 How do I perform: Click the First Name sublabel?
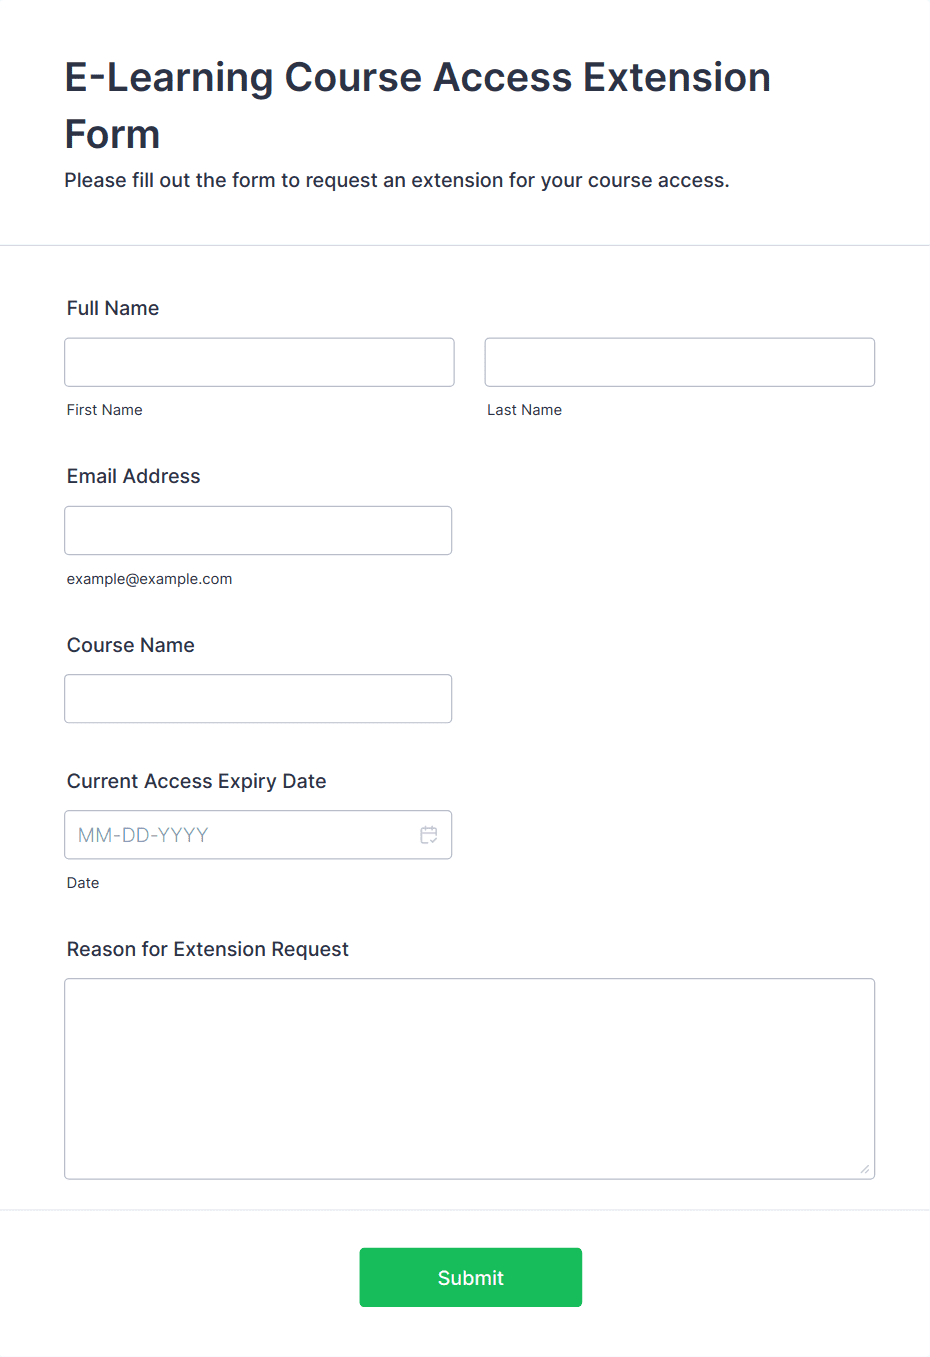(x=105, y=410)
